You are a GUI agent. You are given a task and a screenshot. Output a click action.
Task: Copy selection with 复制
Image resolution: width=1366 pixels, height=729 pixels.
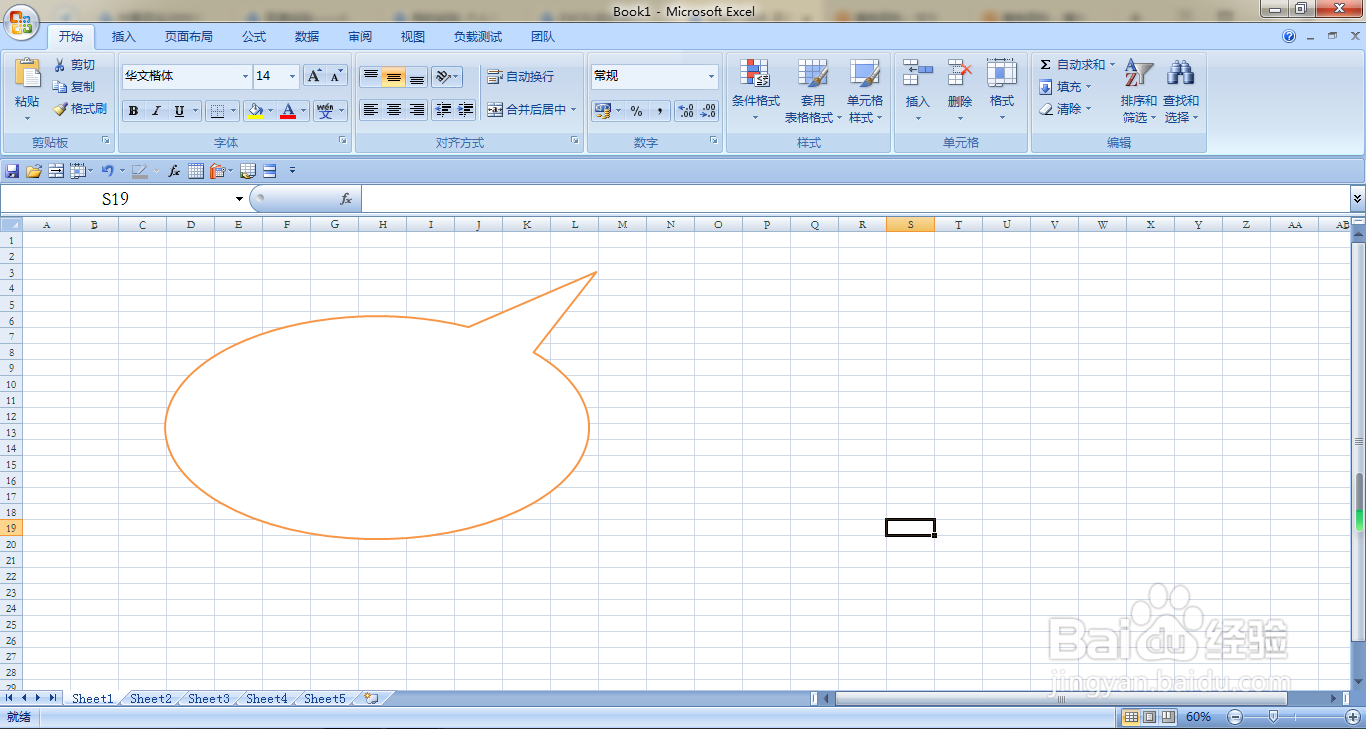(75, 86)
